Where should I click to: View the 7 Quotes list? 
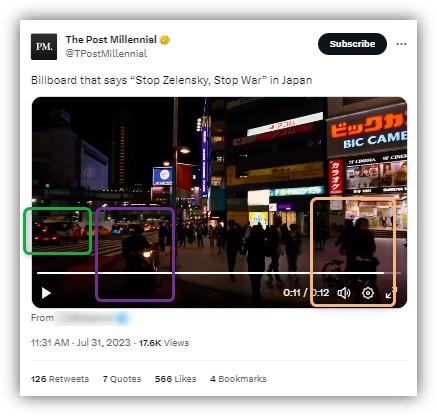(x=122, y=379)
